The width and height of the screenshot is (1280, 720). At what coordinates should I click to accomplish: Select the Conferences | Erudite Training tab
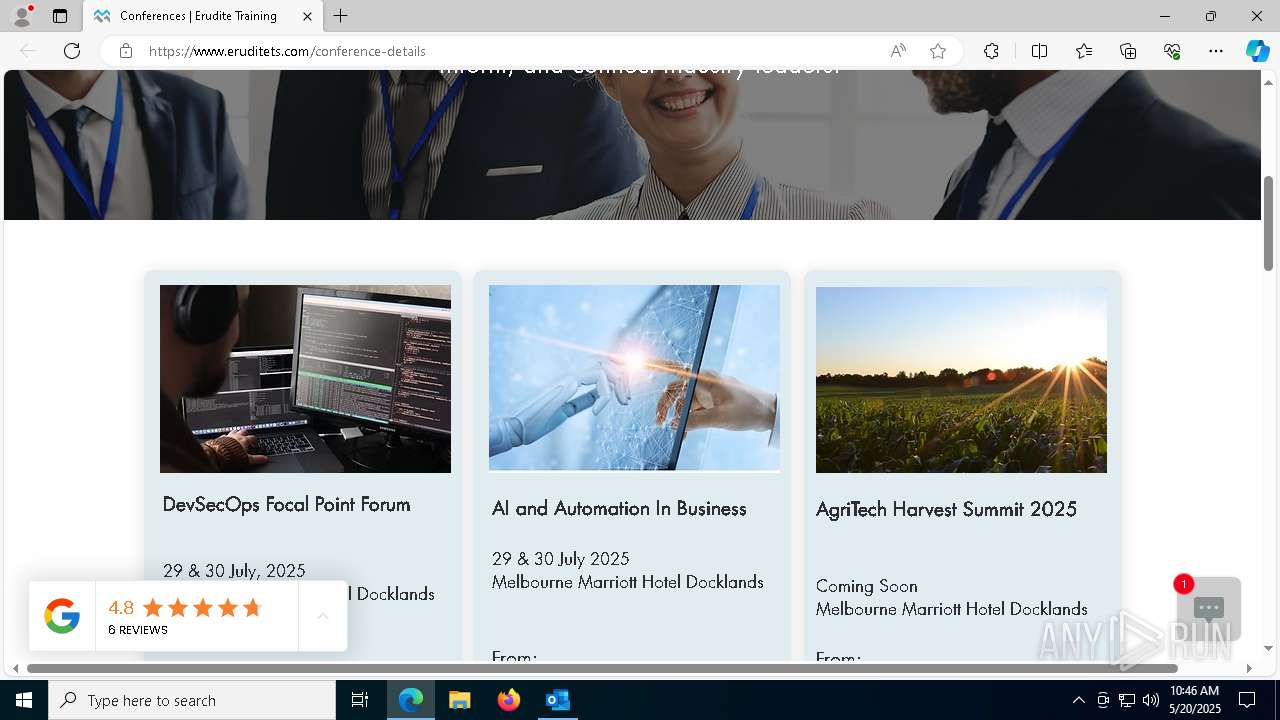(203, 16)
